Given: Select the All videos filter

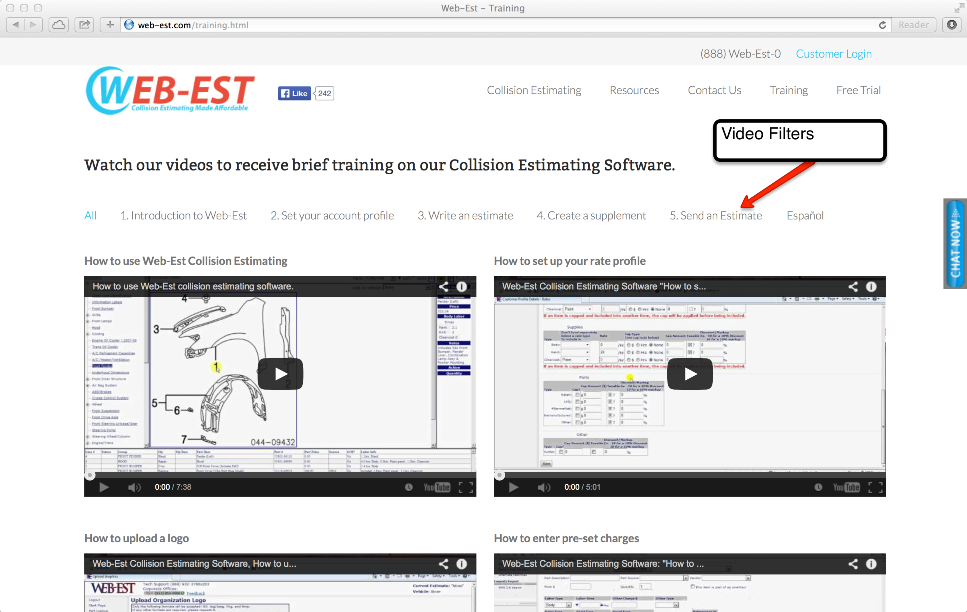Looking at the screenshot, I should coord(90,214).
